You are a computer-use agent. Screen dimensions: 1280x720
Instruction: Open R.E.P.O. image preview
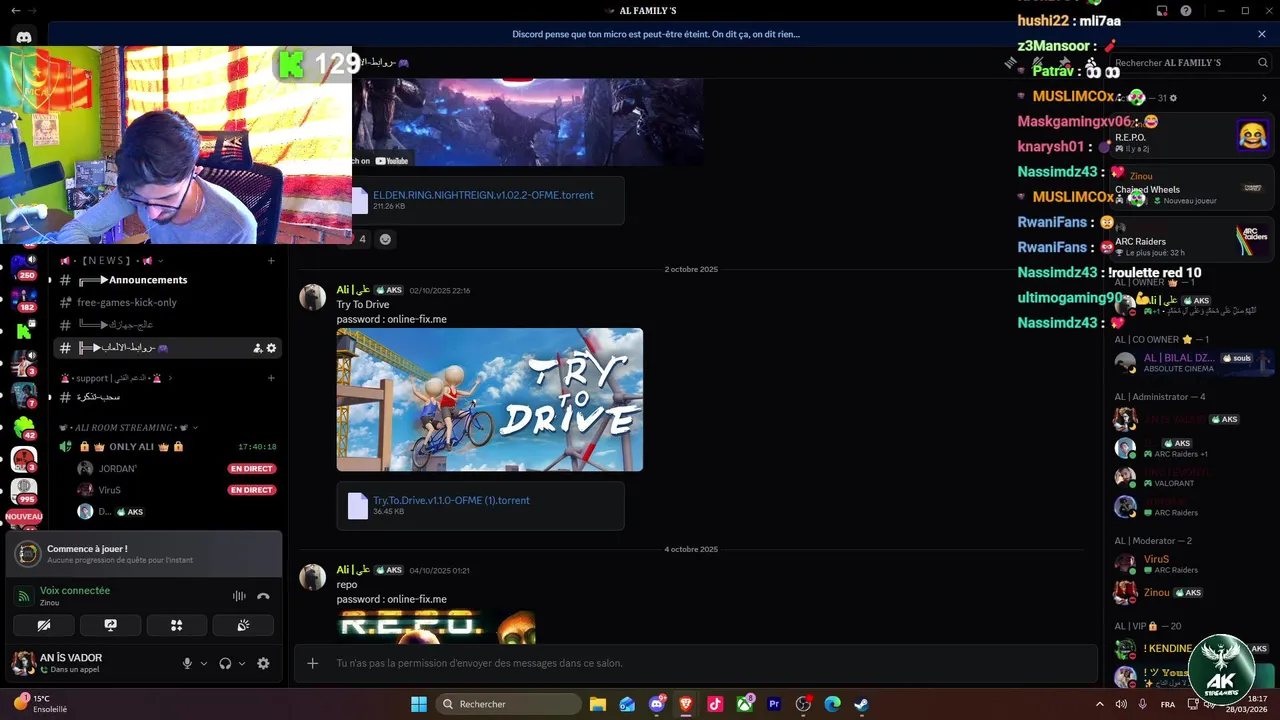pyautogui.click(x=437, y=628)
